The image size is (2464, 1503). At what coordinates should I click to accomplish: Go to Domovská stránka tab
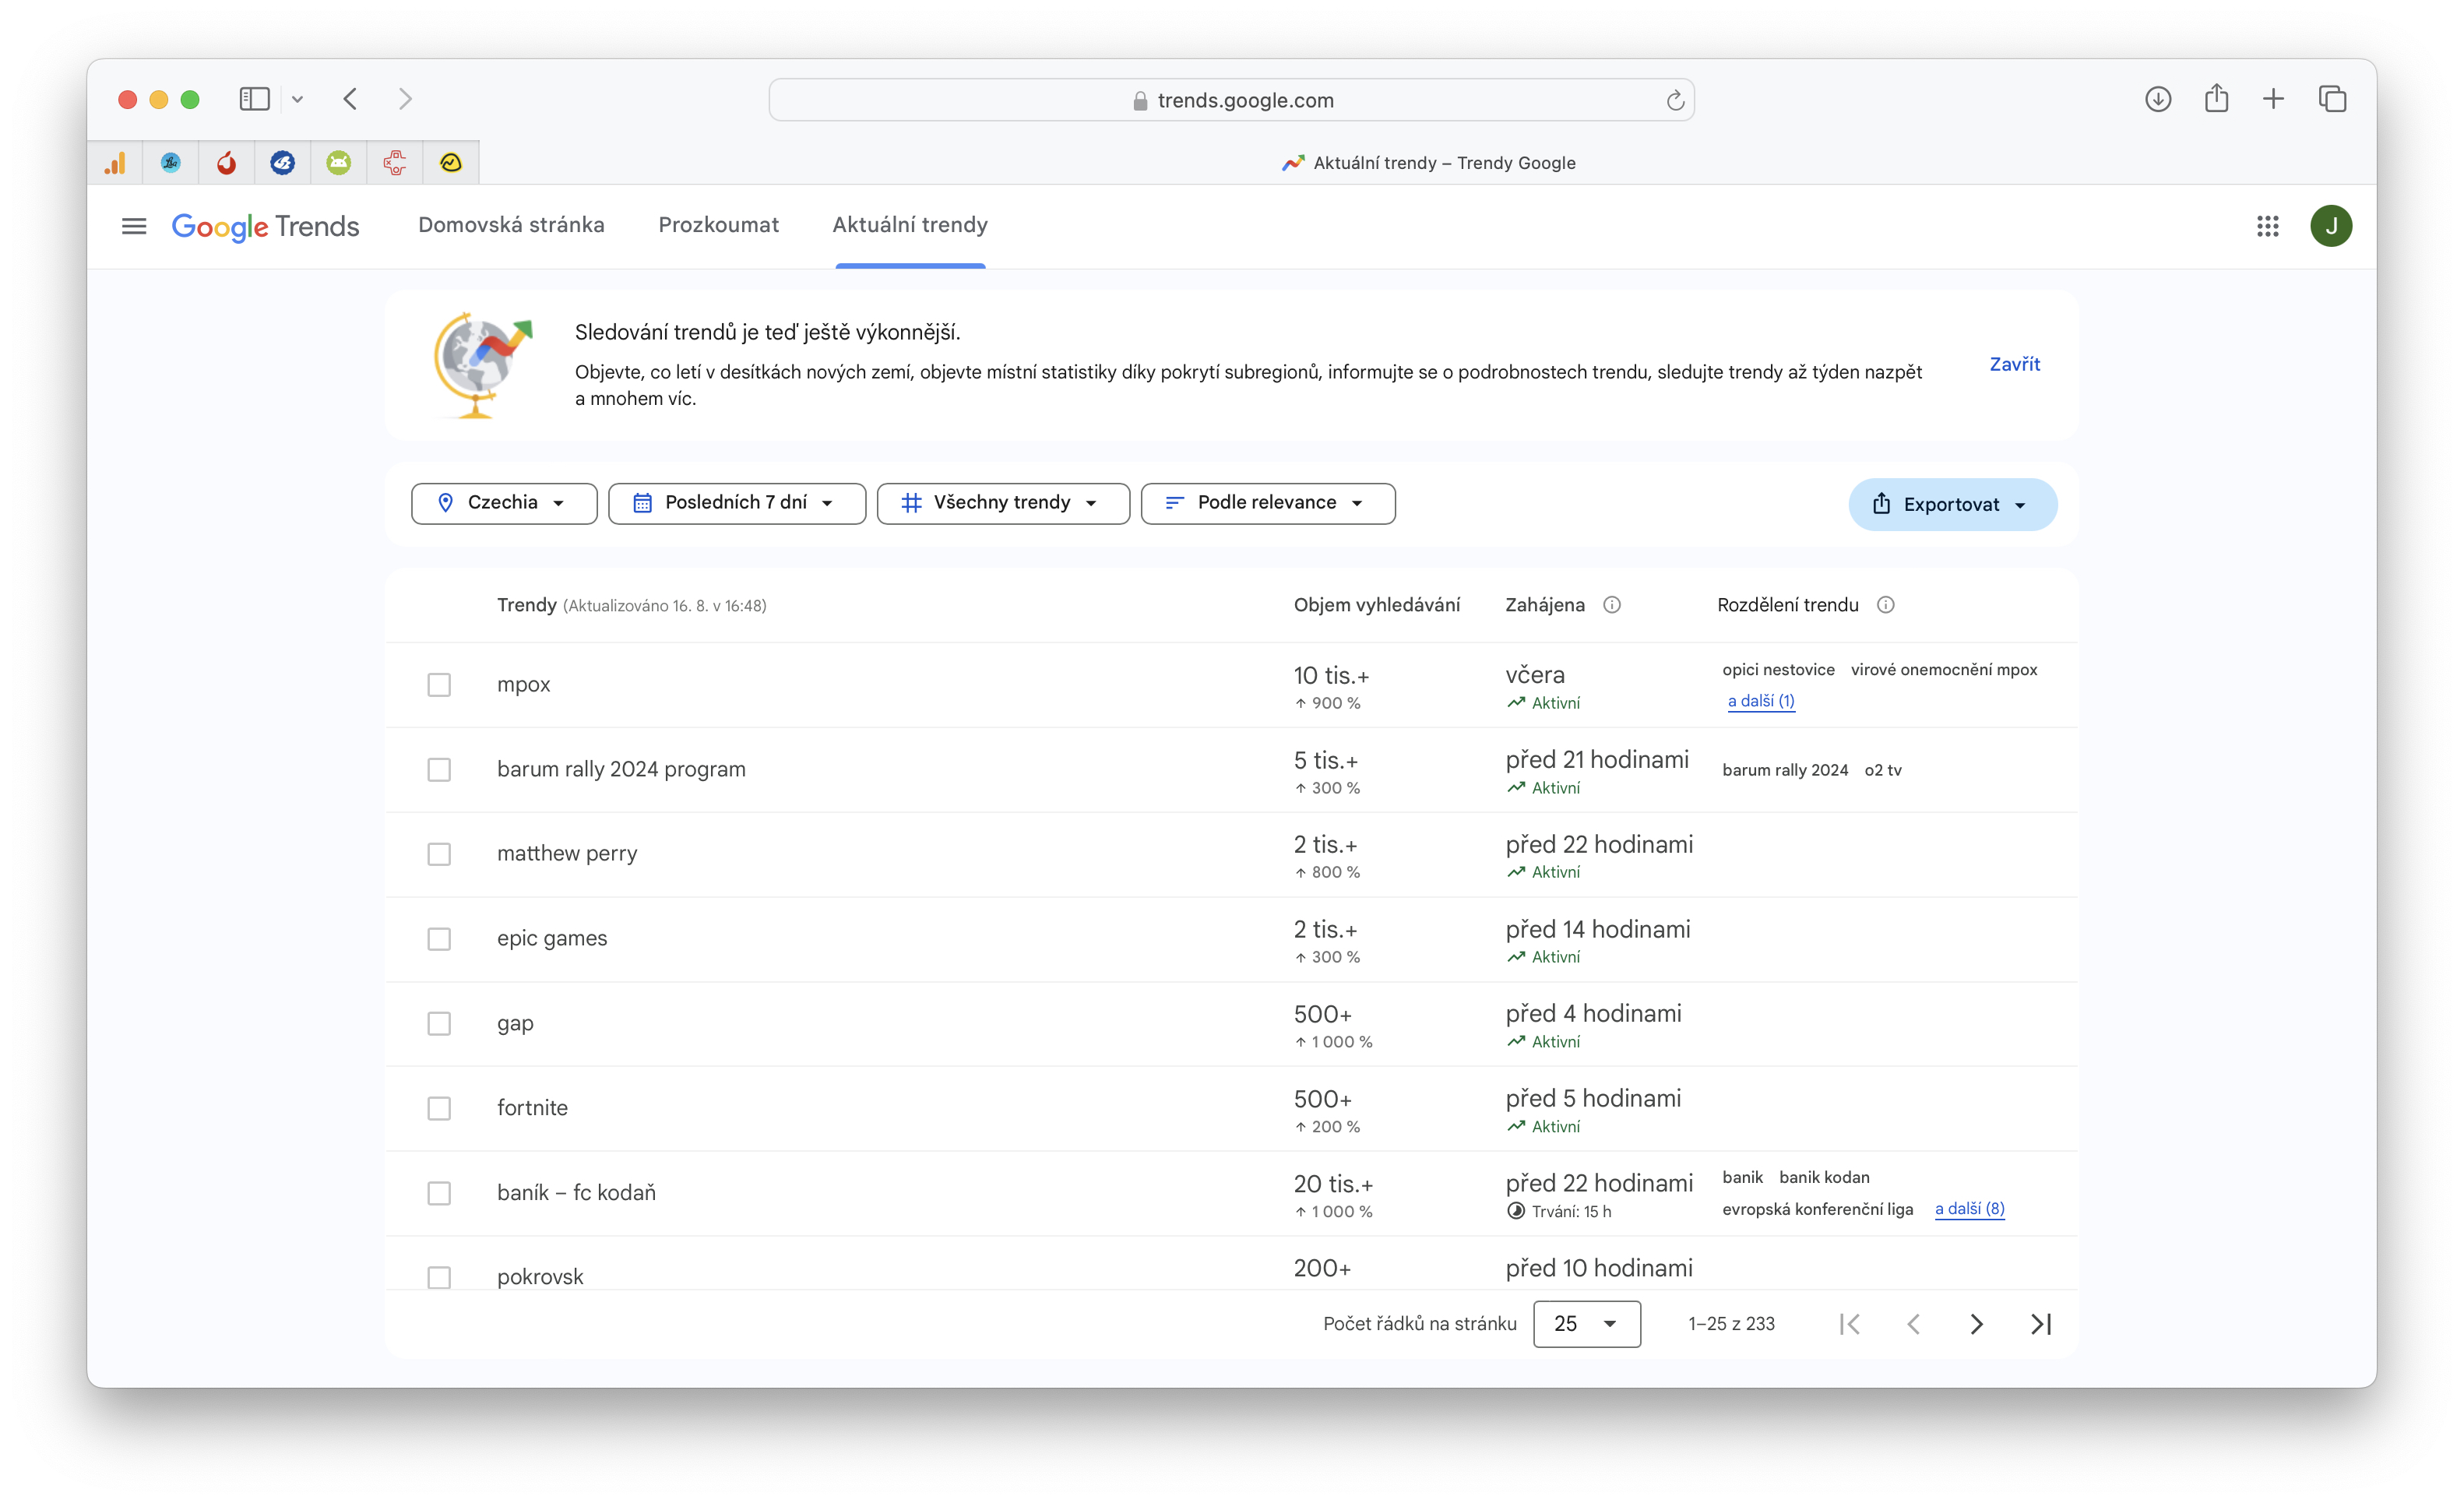click(511, 225)
